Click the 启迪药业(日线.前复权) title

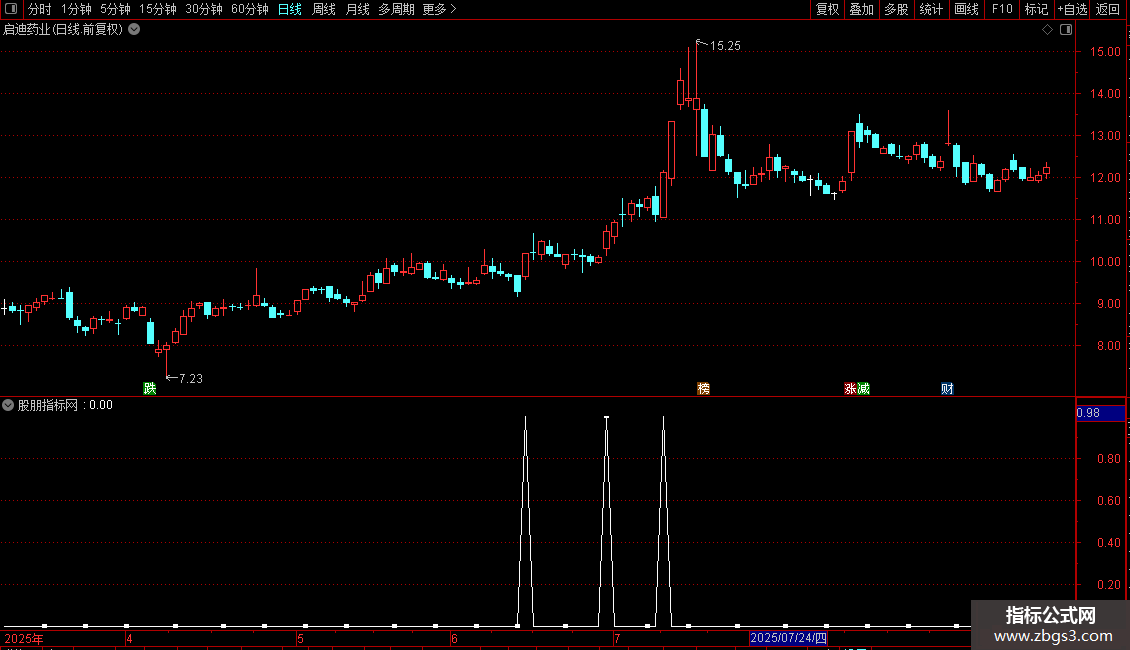click(x=63, y=30)
